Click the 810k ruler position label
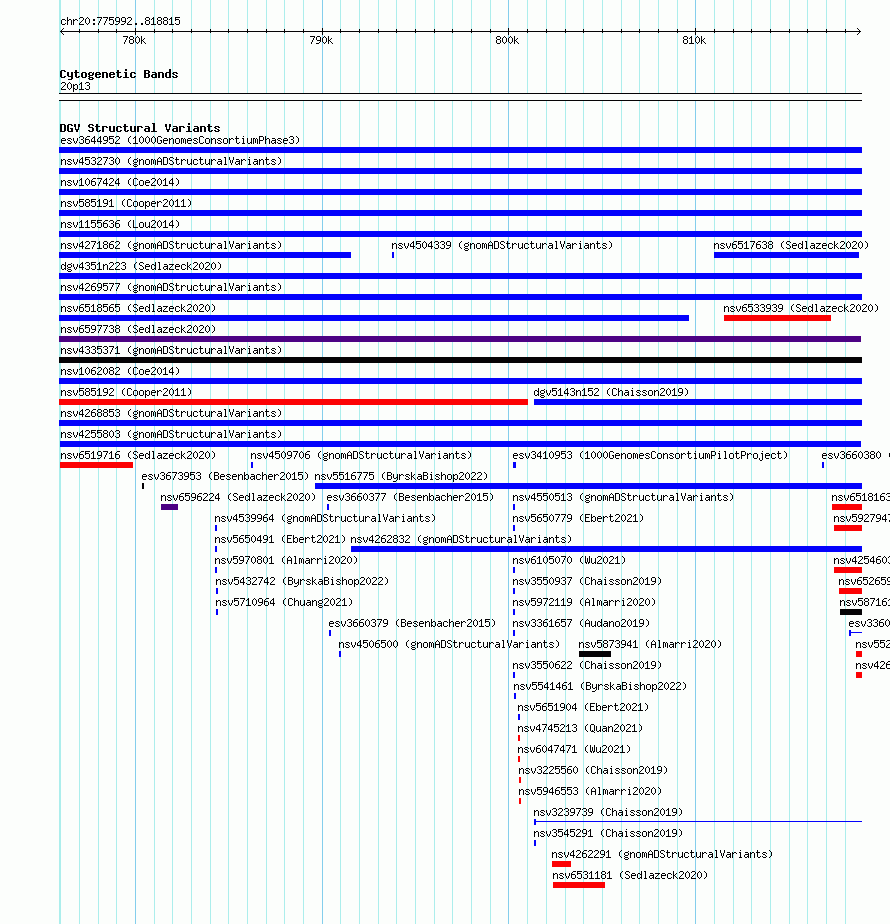 pyautogui.click(x=694, y=41)
